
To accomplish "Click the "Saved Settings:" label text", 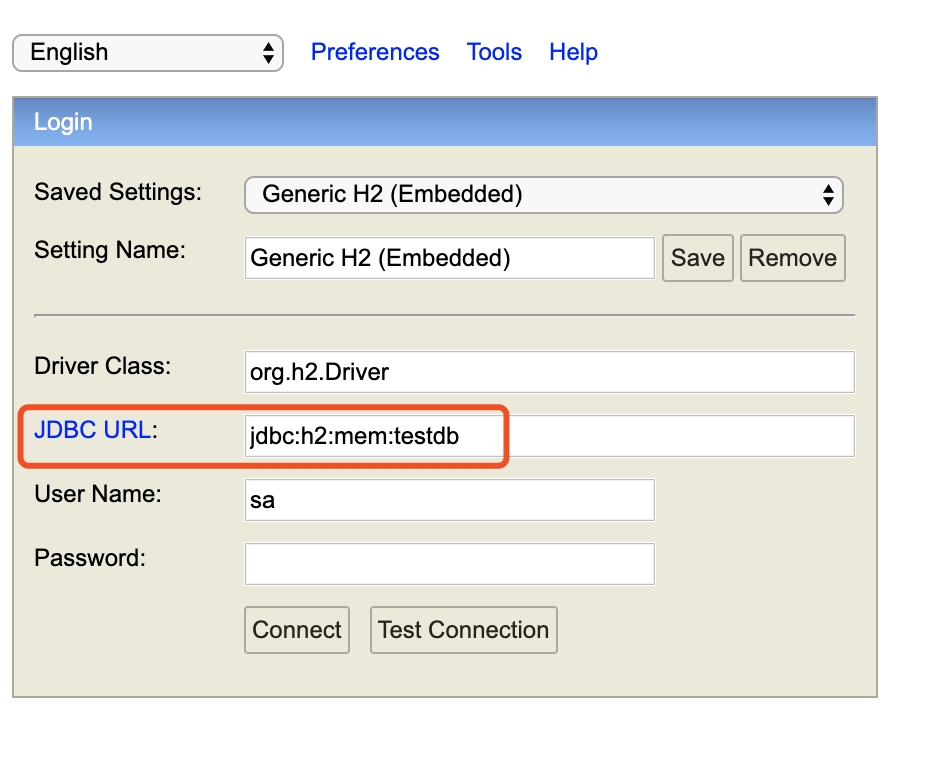I will coord(118,192).
